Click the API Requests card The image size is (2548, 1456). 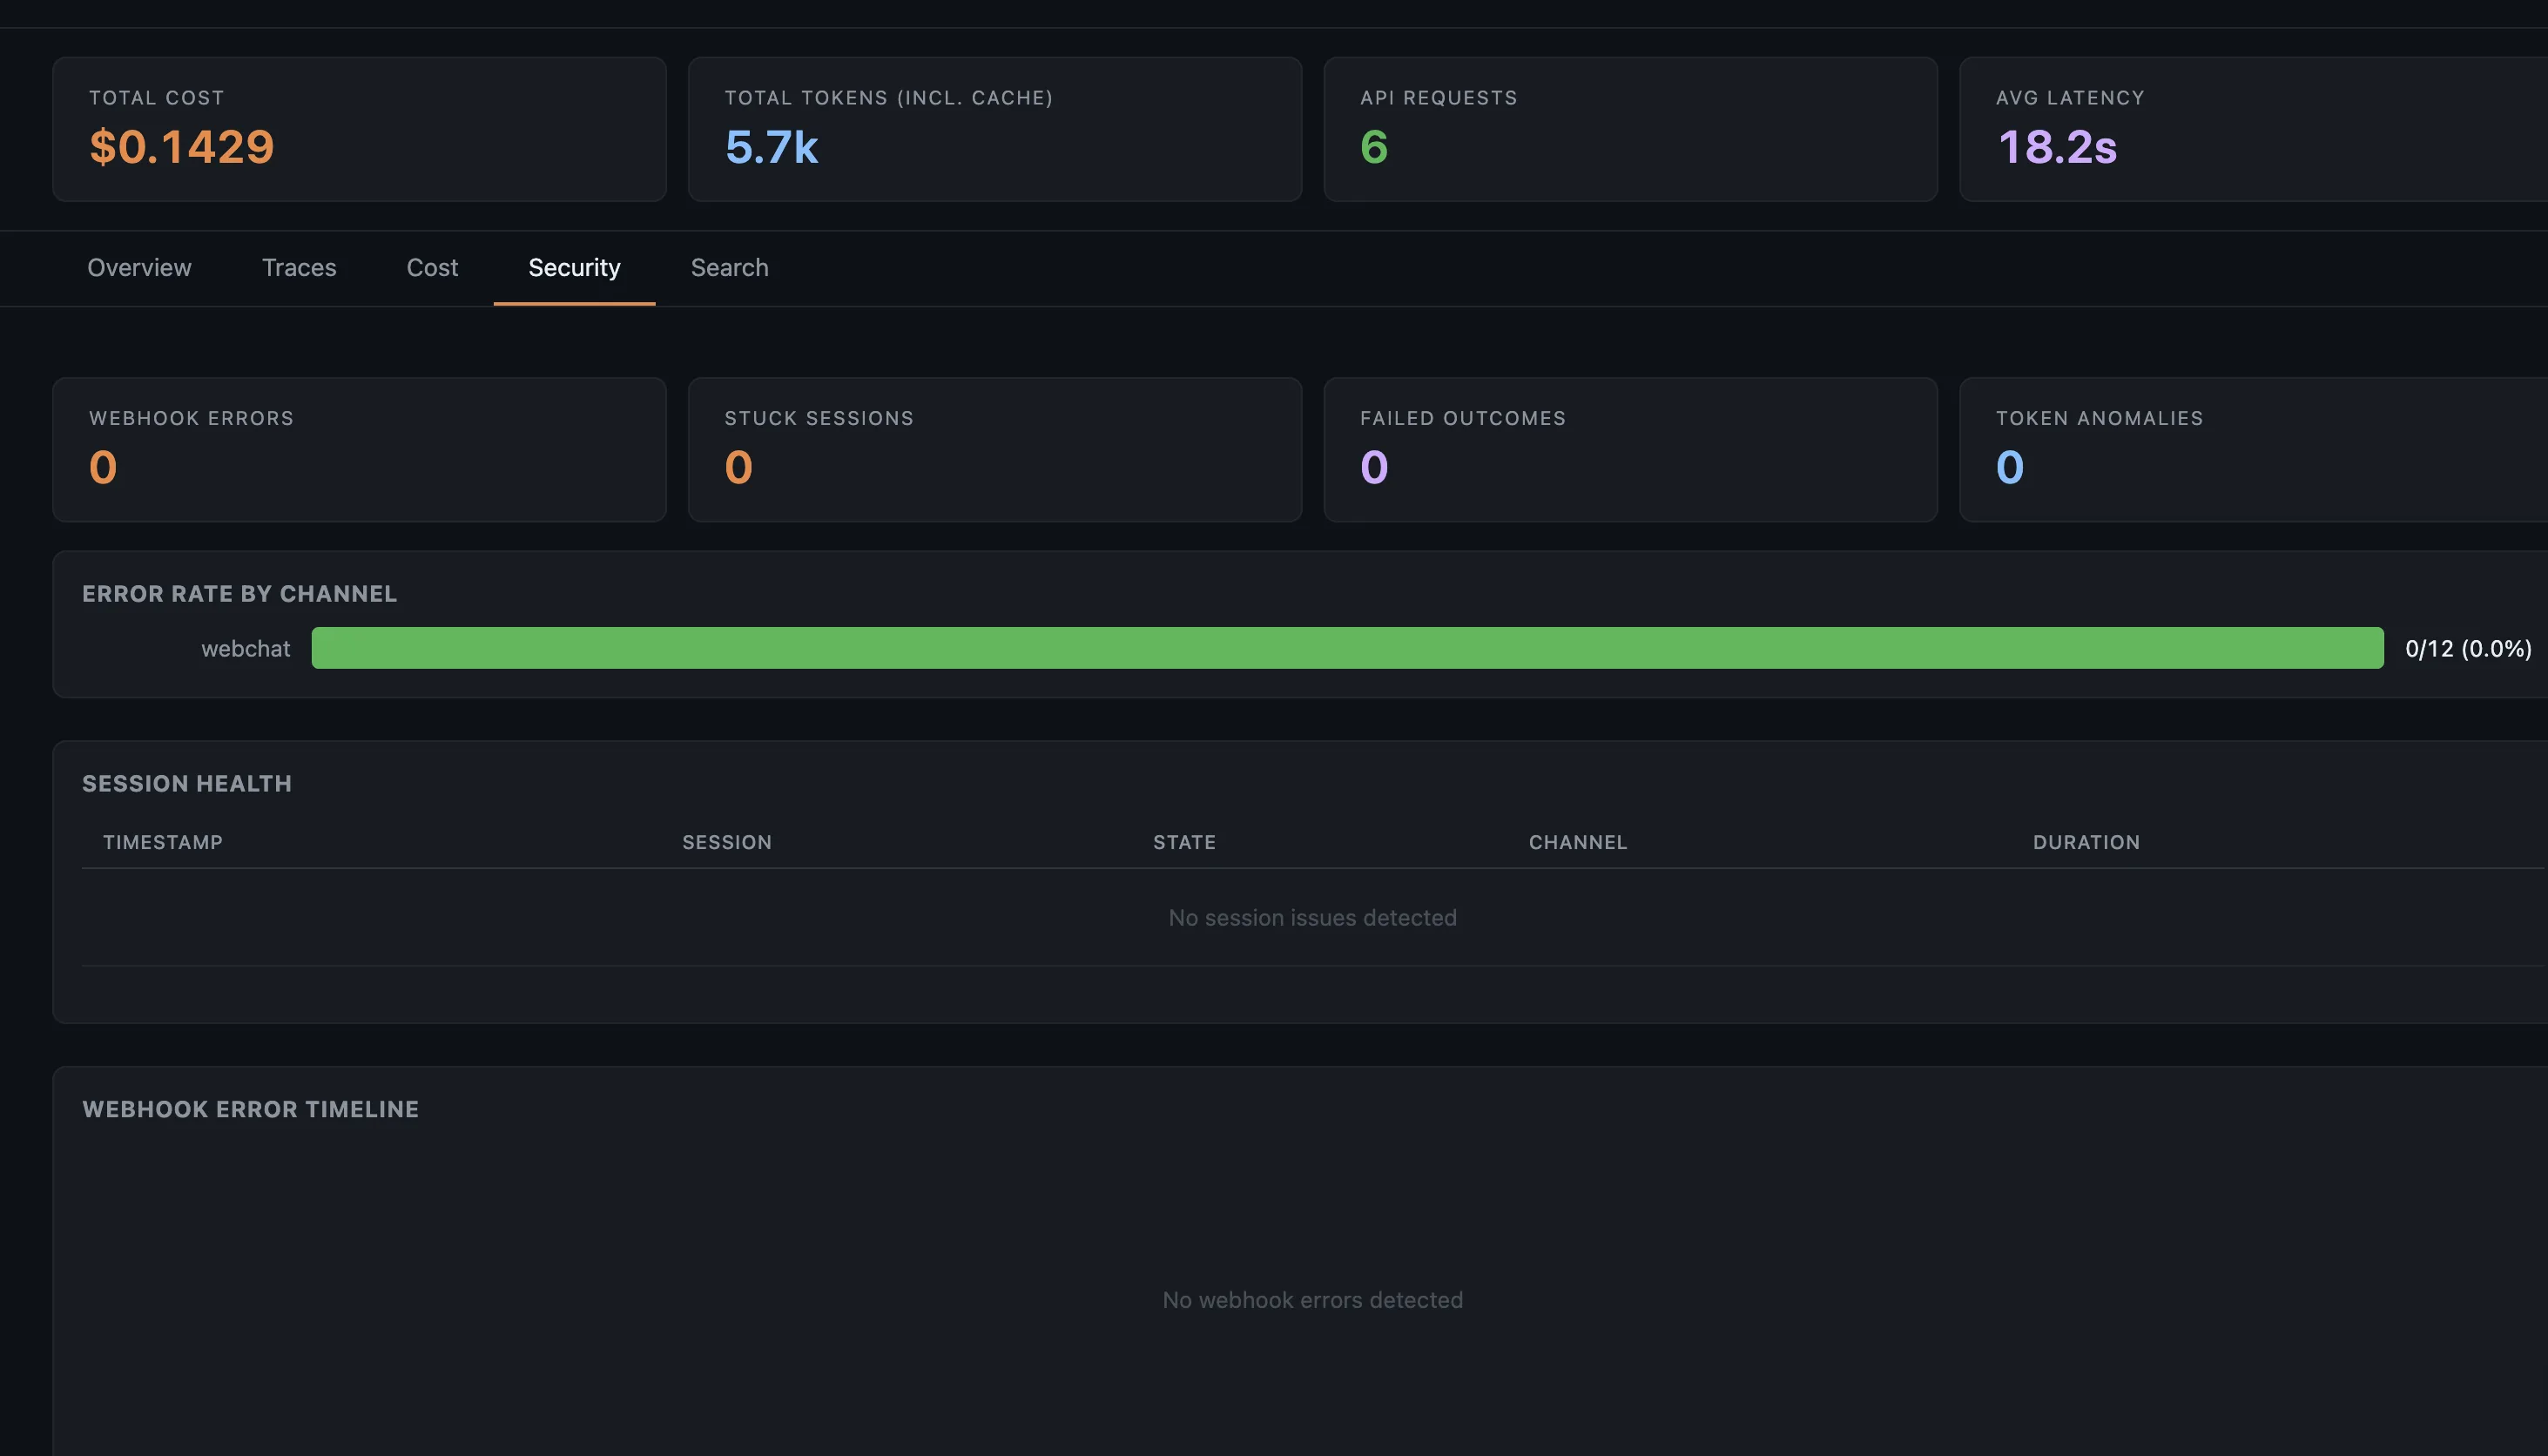1630,129
